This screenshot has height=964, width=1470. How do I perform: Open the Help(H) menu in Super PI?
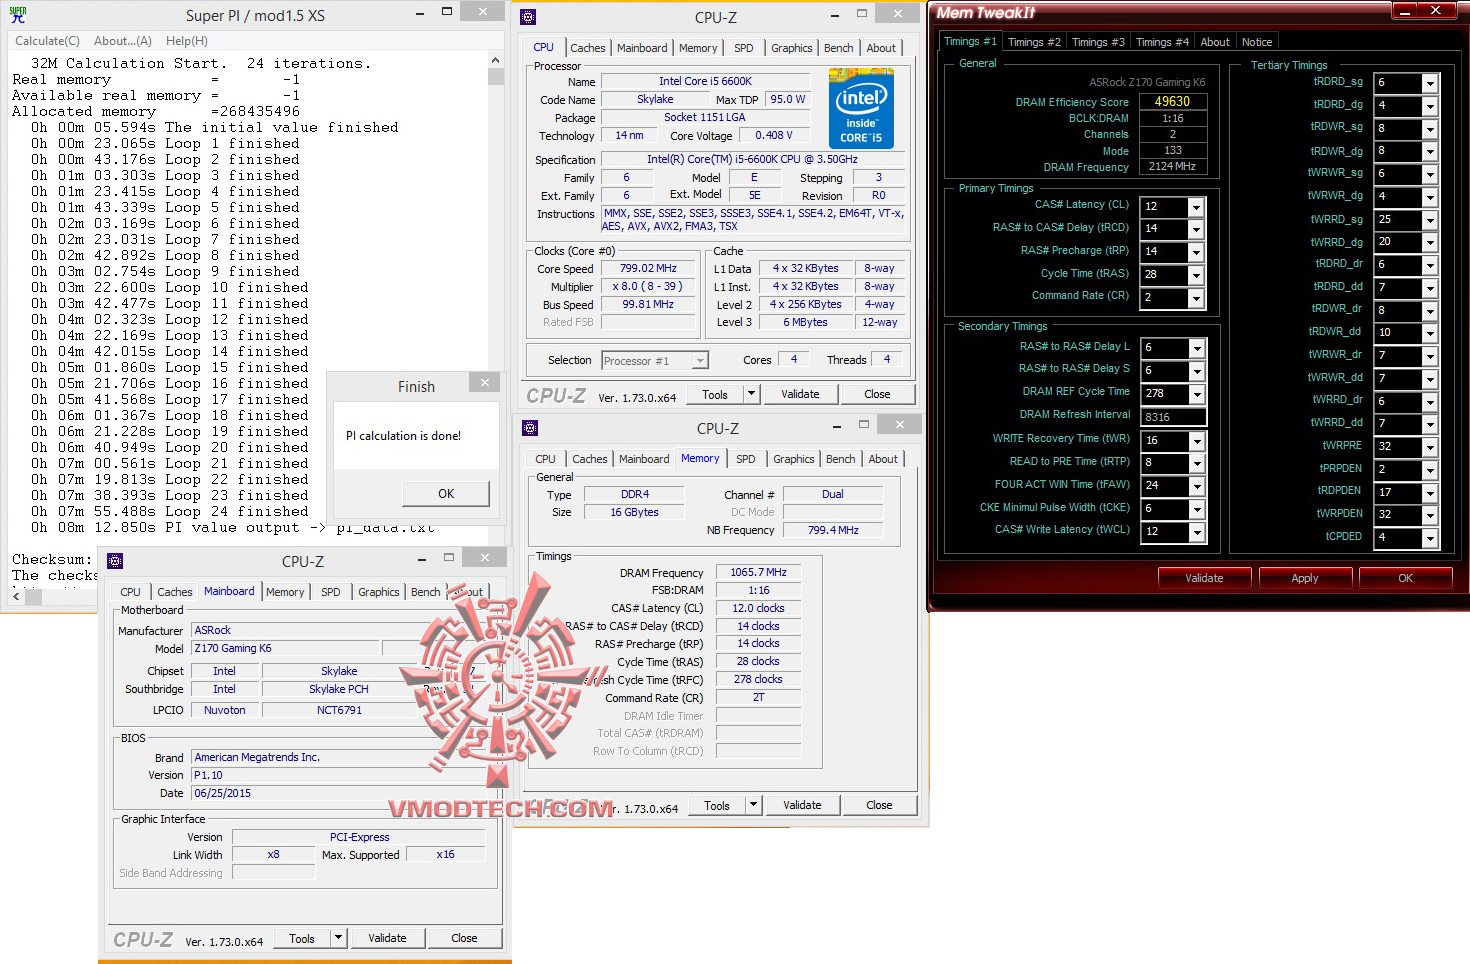(x=187, y=41)
